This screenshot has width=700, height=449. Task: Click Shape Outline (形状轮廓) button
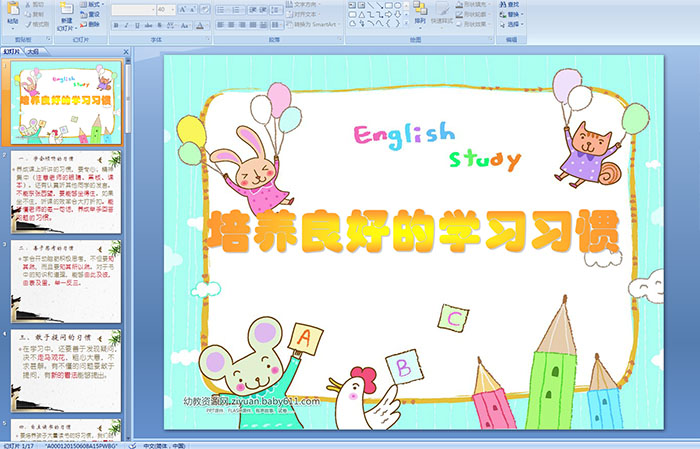[x=472, y=14]
